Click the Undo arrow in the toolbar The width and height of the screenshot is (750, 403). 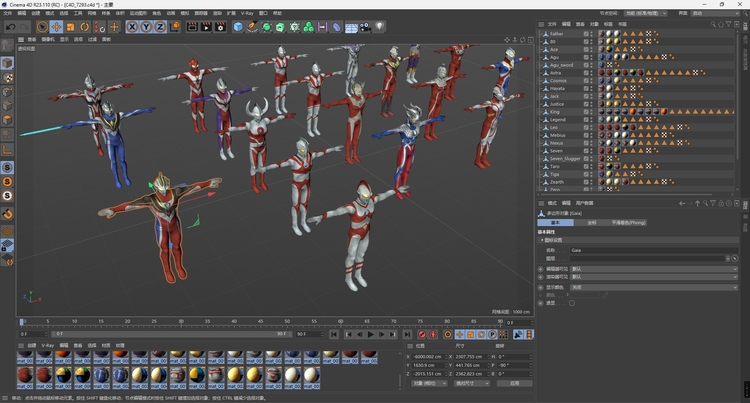coord(11,27)
